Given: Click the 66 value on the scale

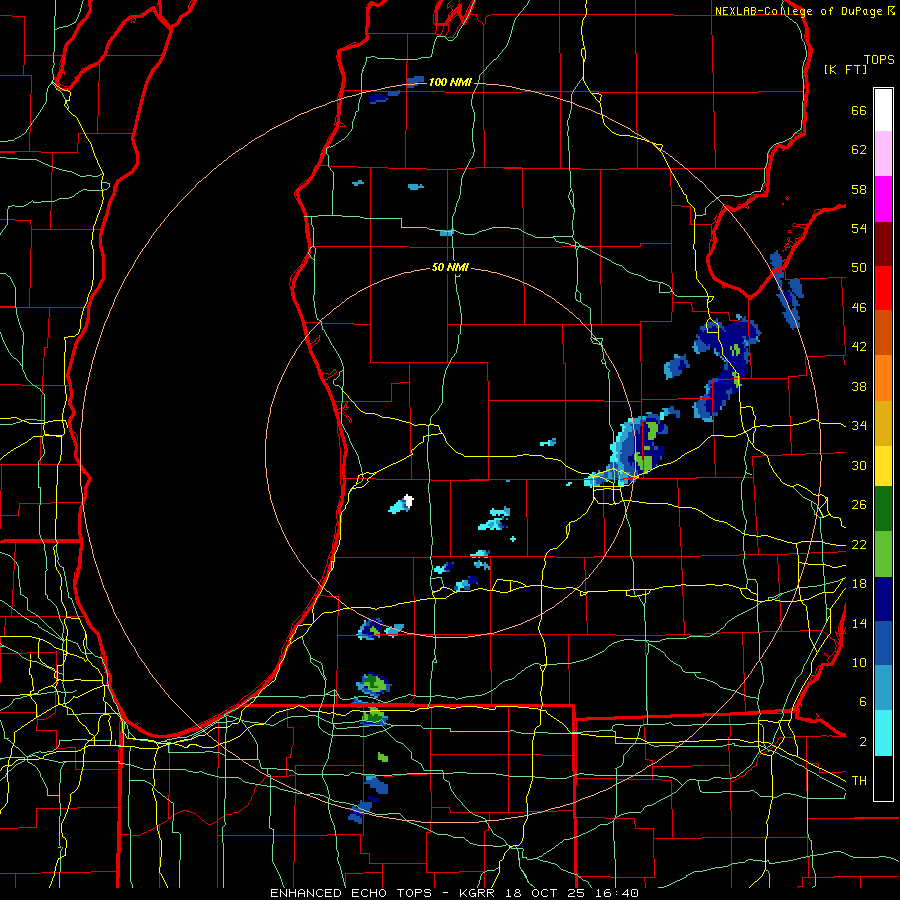Looking at the screenshot, I should [859, 110].
